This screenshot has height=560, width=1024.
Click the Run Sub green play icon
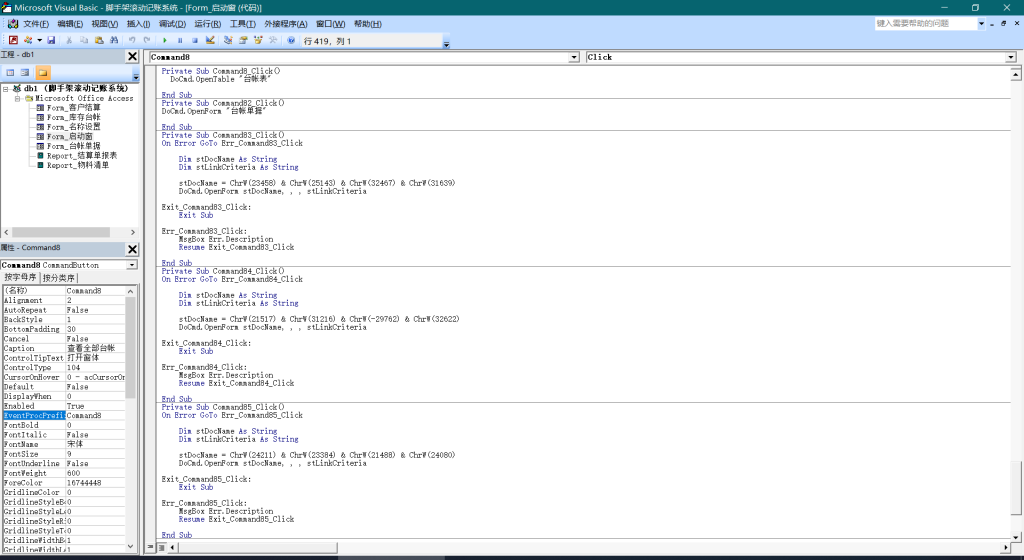[x=165, y=40]
